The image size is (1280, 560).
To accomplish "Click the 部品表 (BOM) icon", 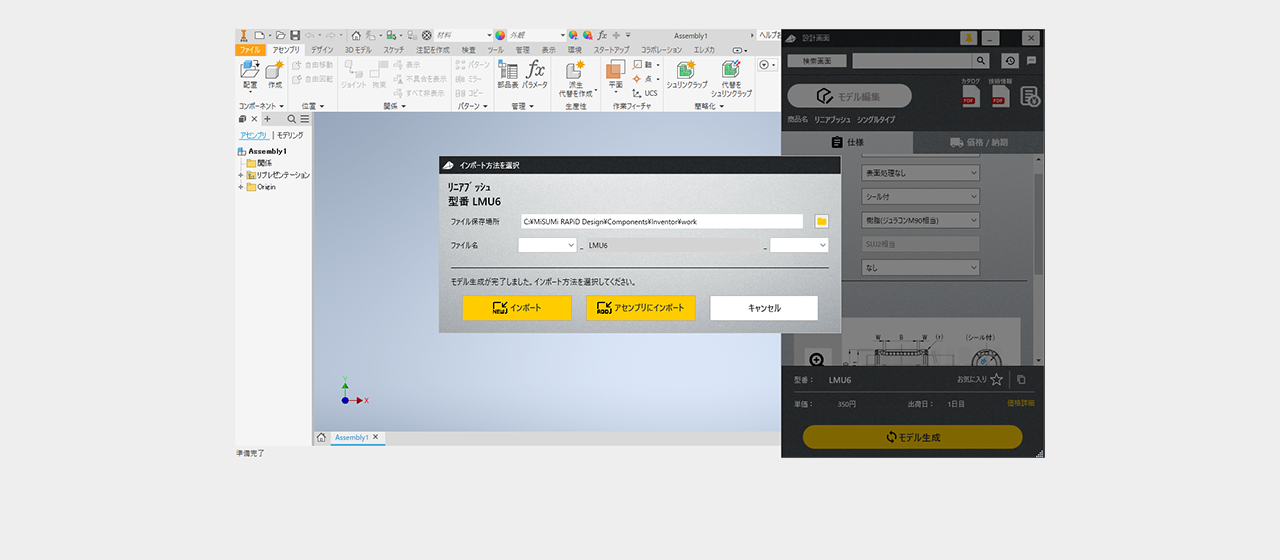I will [508, 73].
